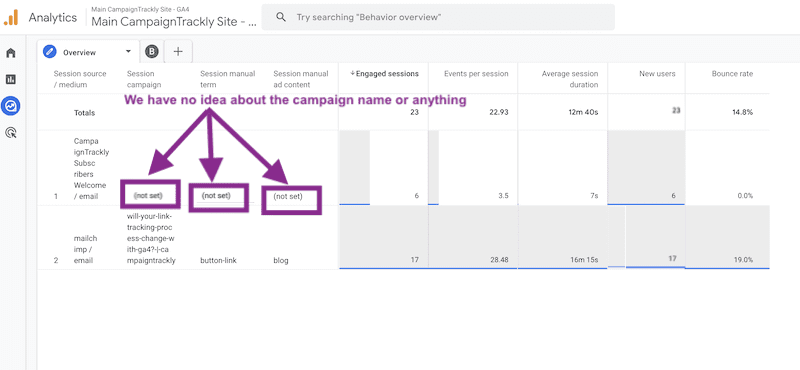The image size is (800, 370).
Task: Click row 1 events per session 3.5
Action: (x=503, y=195)
